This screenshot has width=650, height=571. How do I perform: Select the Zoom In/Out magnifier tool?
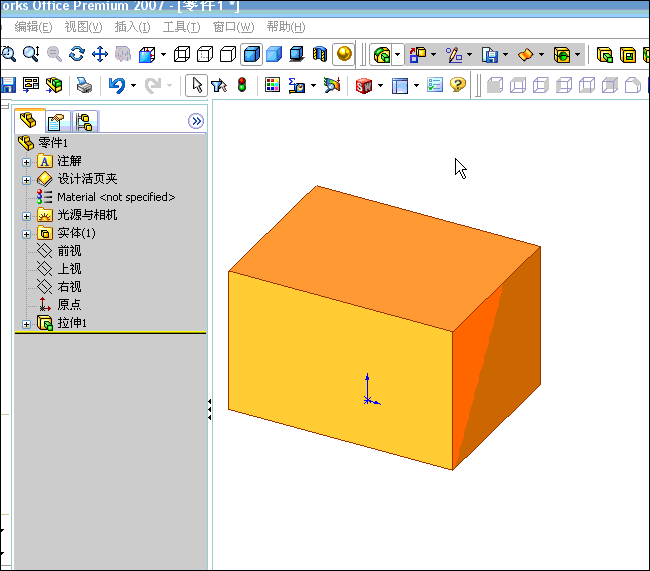31,54
